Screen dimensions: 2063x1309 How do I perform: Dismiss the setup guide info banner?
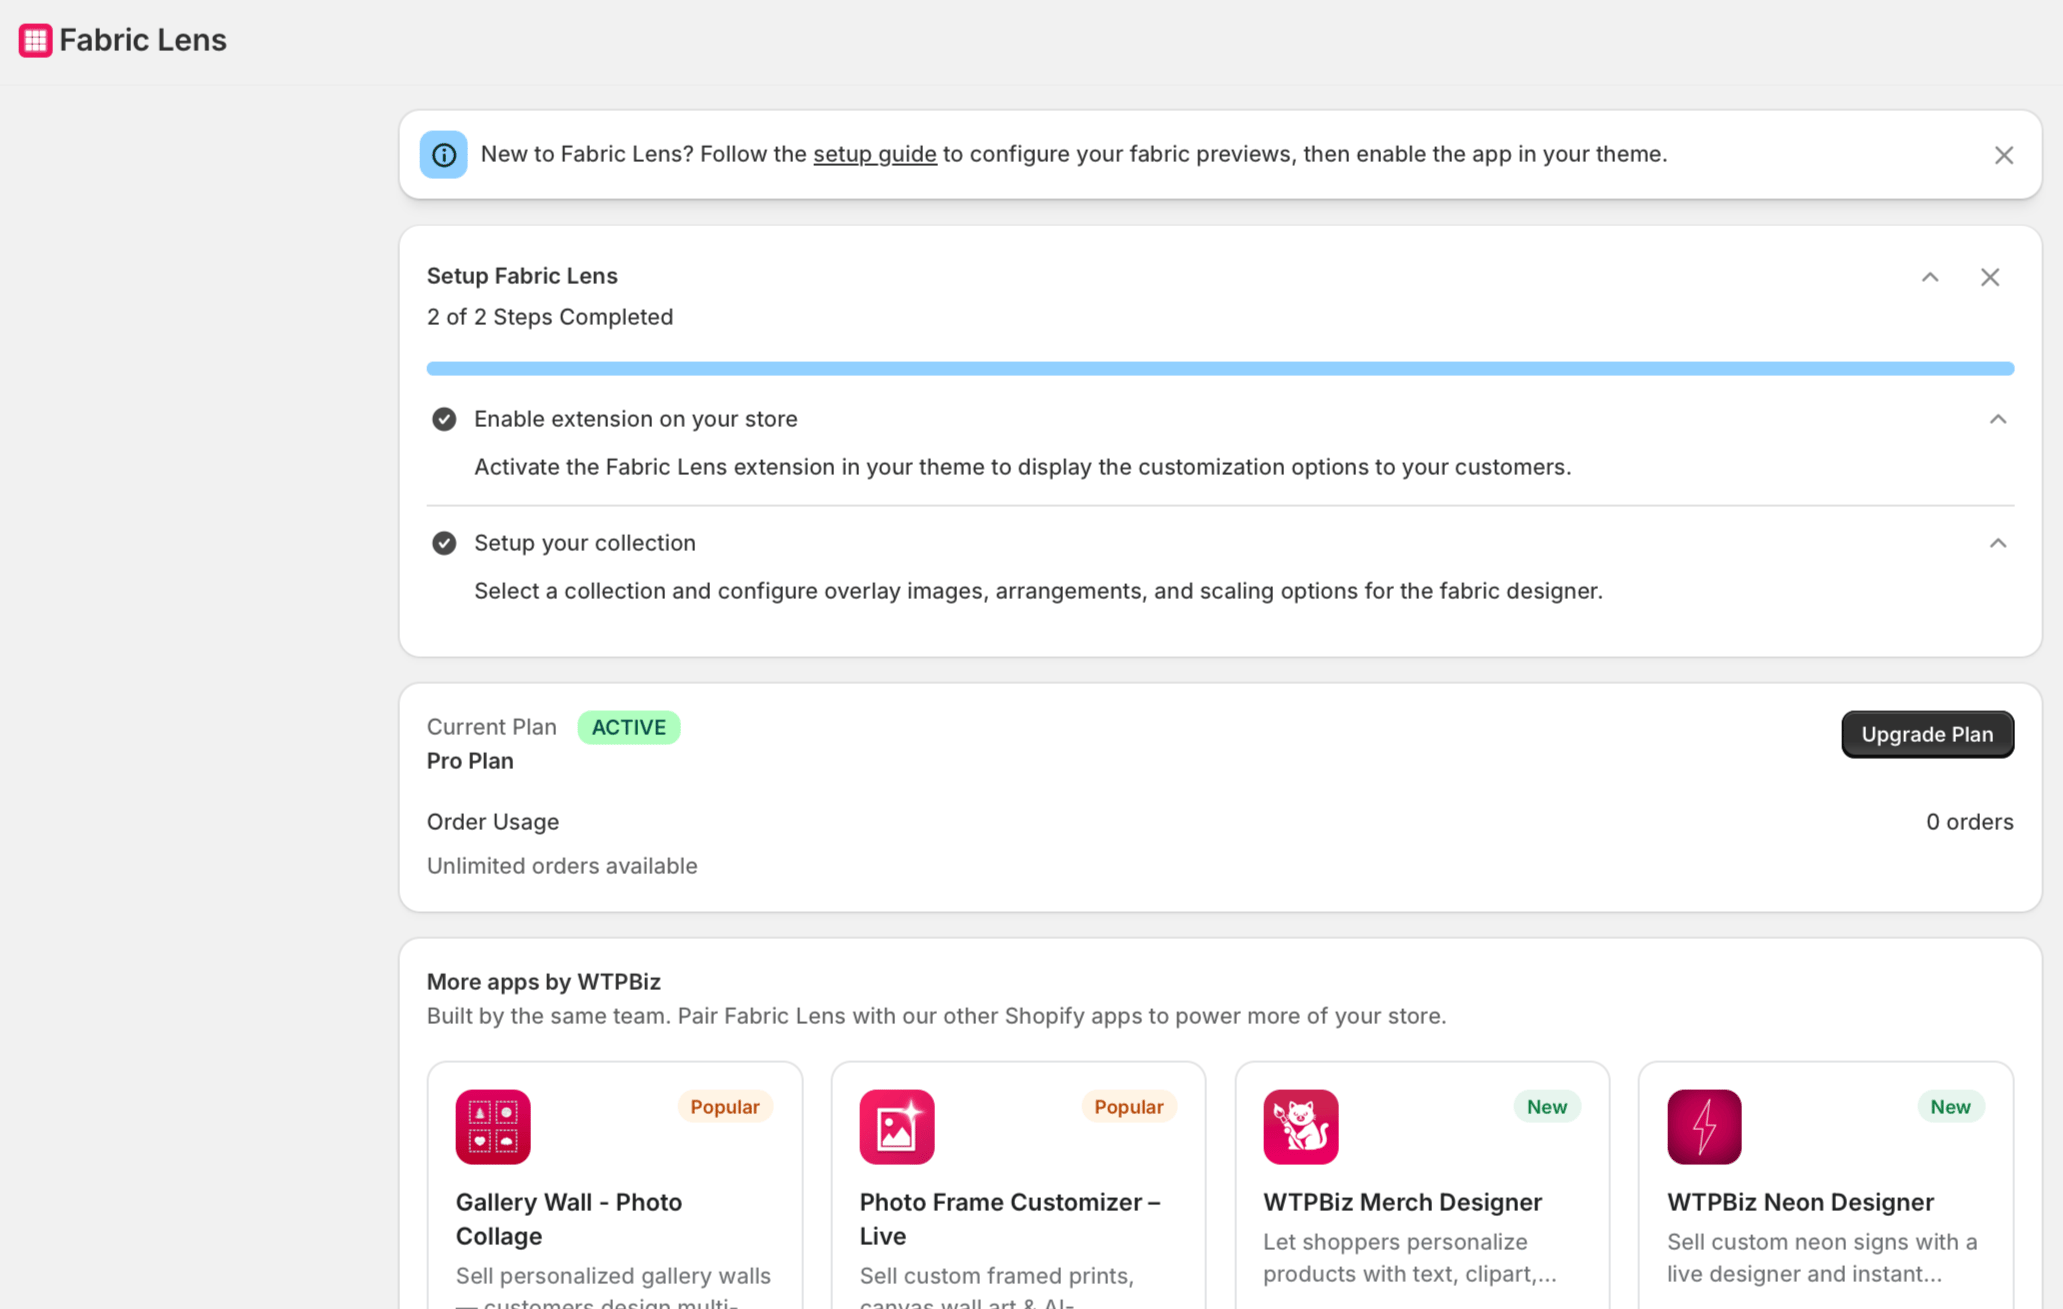coord(2003,155)
